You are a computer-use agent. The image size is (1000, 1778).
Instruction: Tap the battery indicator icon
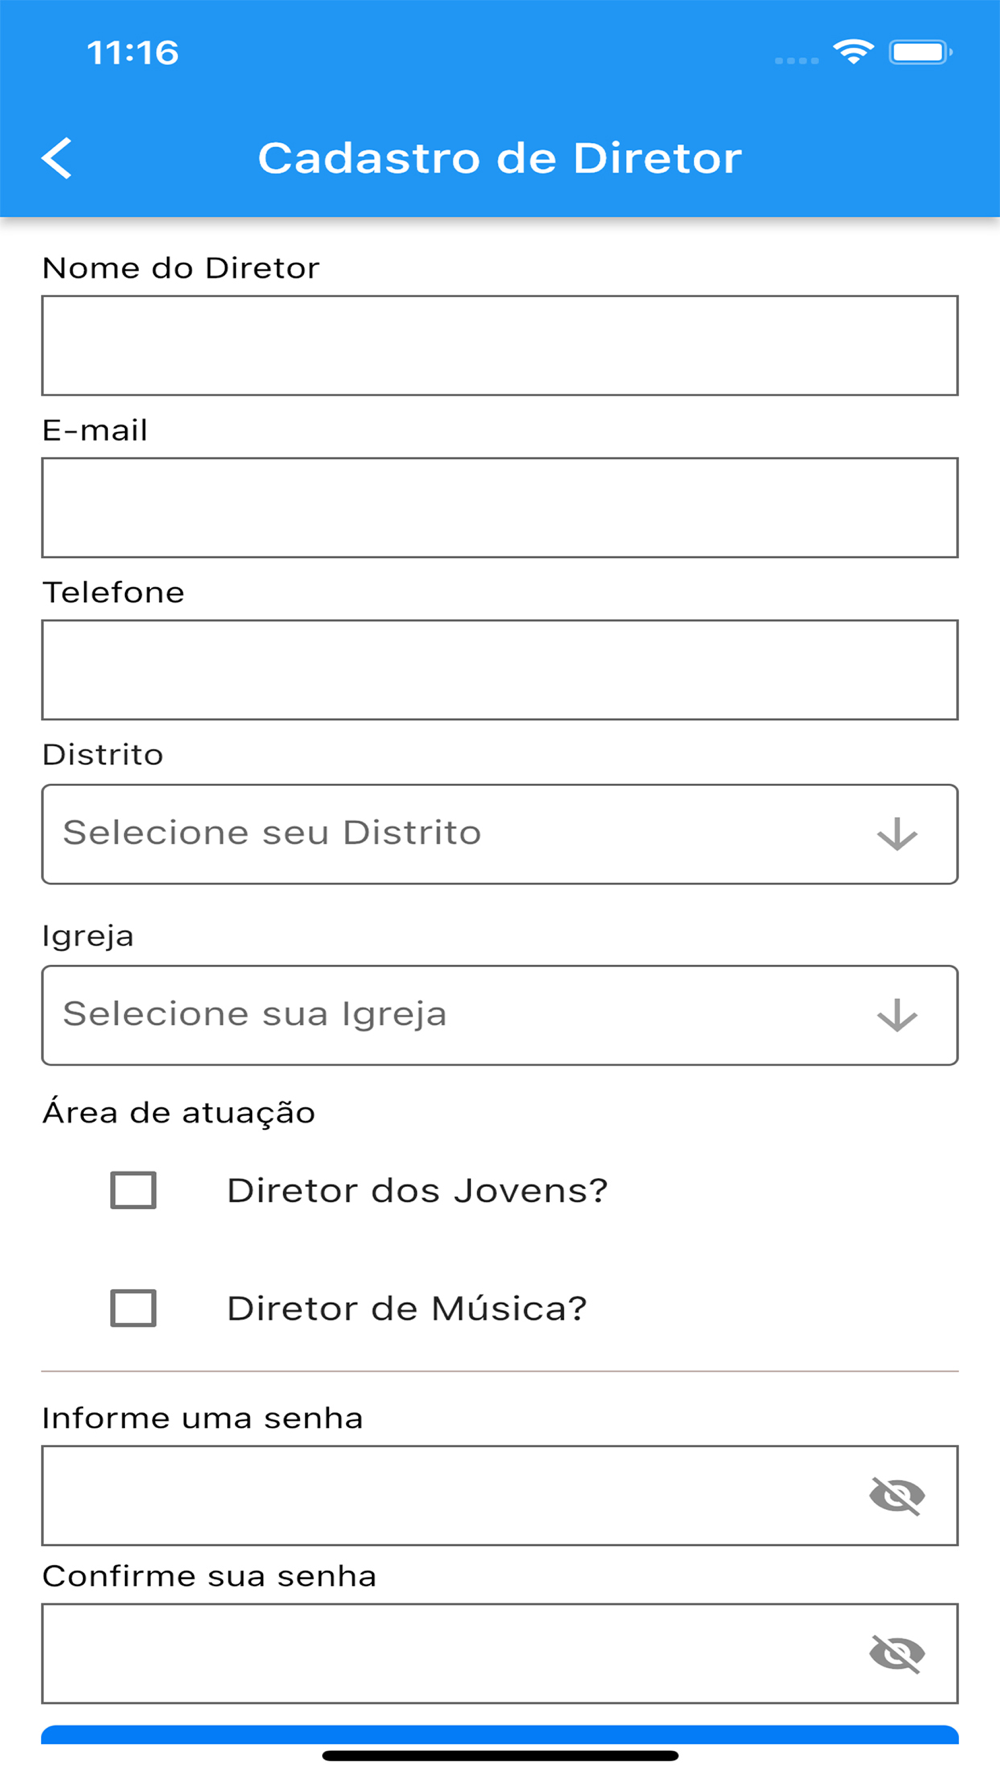[x=920, y=52]
